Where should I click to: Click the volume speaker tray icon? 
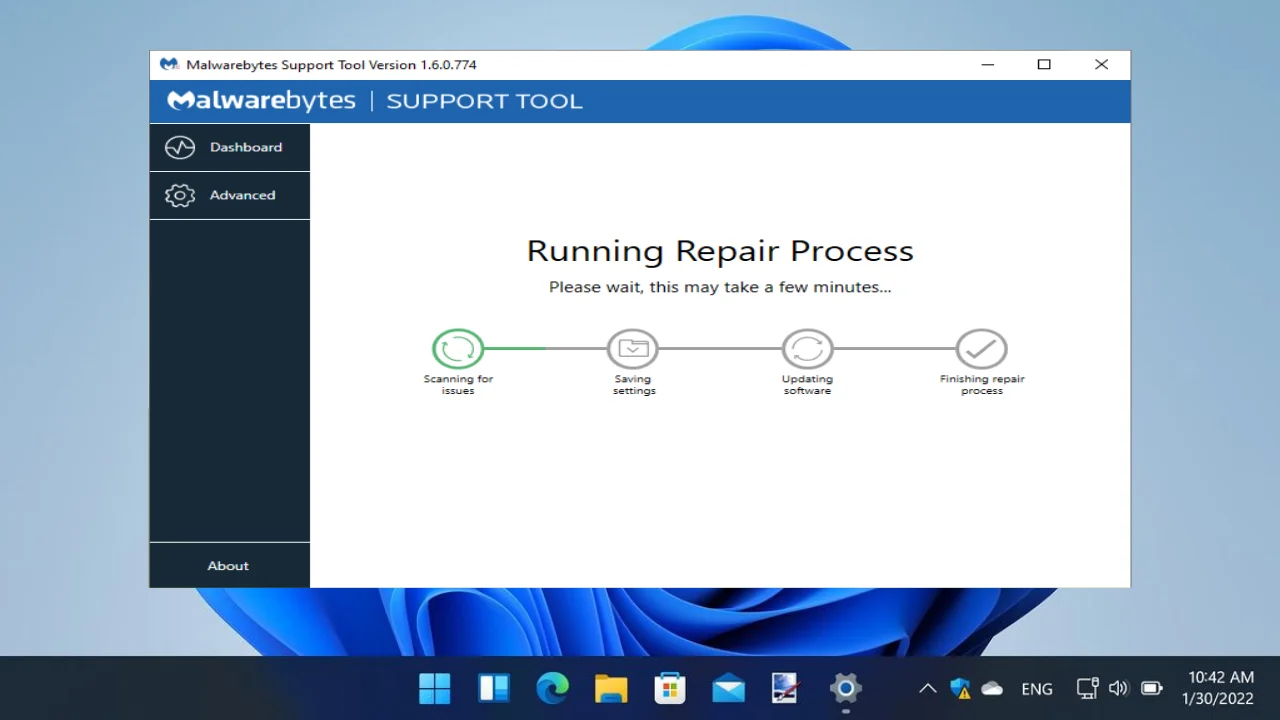[x=1118, y=688]
